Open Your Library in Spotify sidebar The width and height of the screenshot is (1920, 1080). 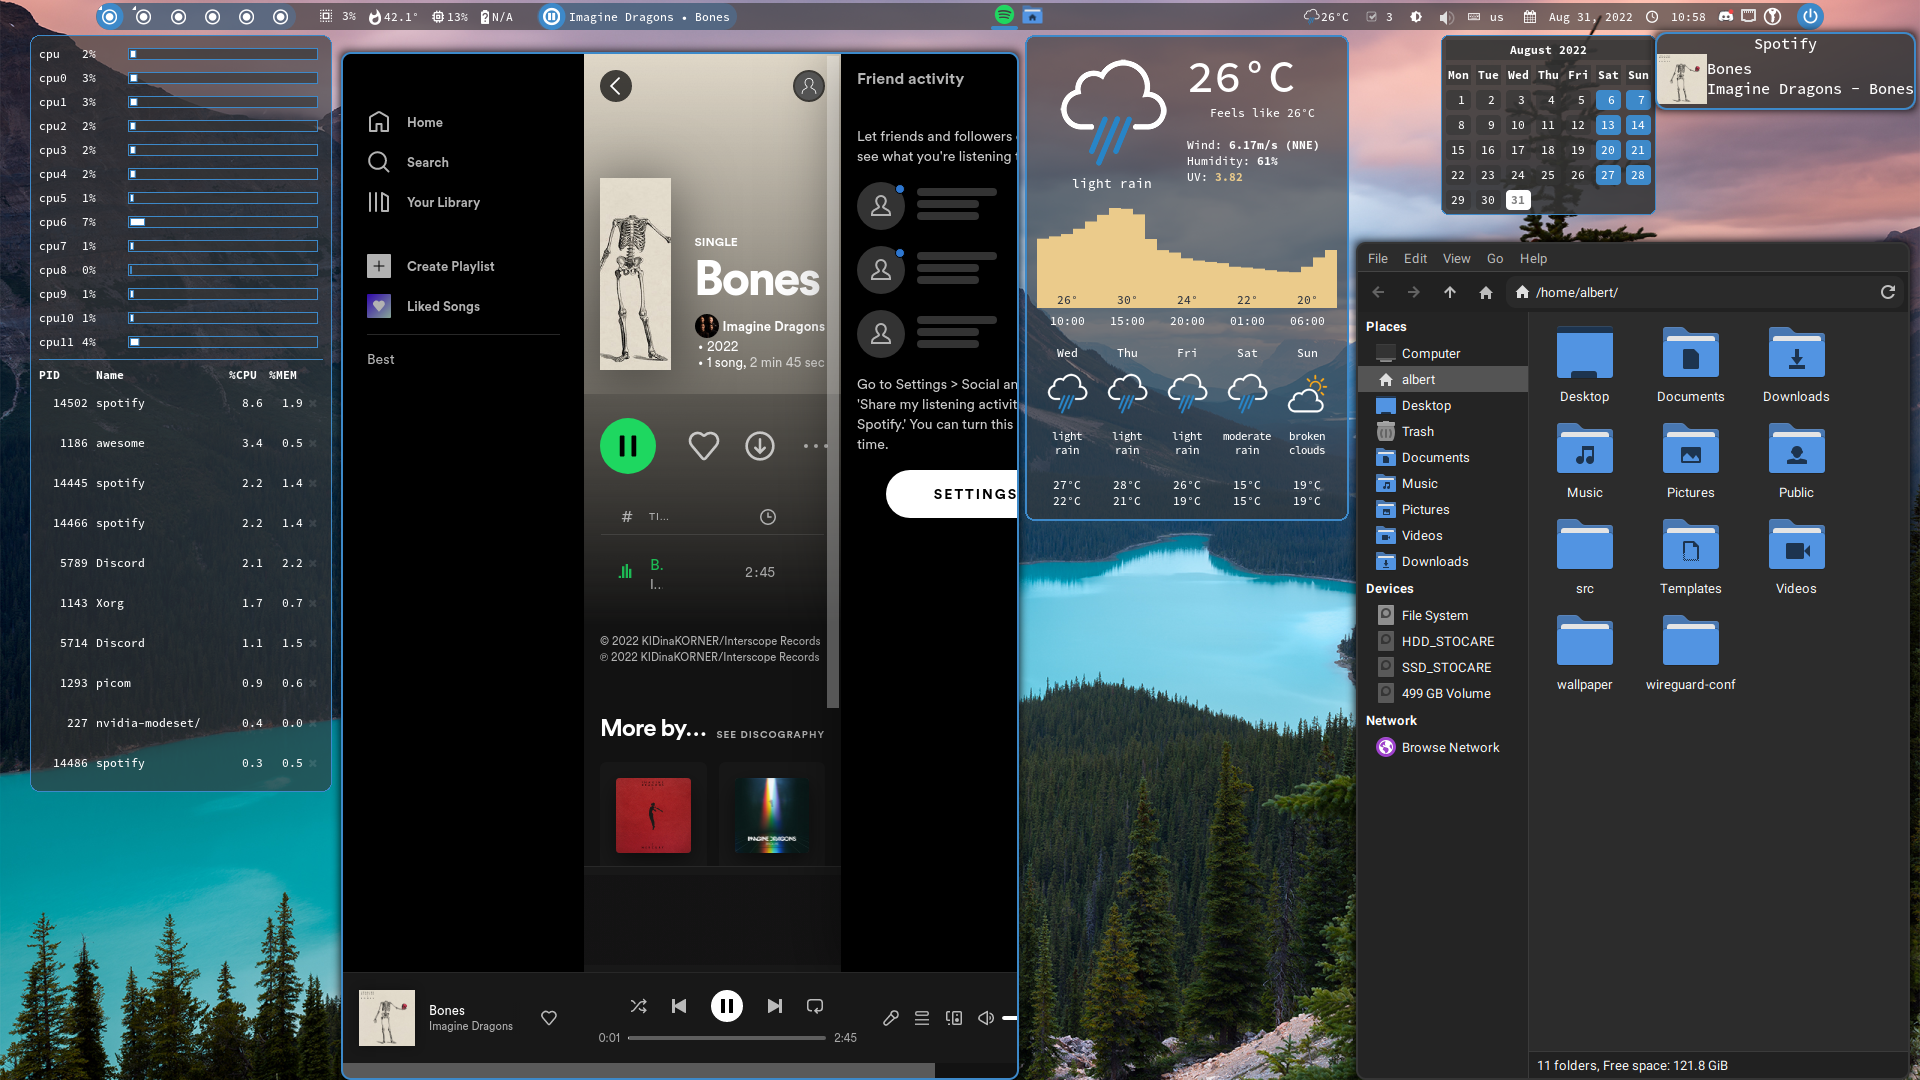(443, 202)
